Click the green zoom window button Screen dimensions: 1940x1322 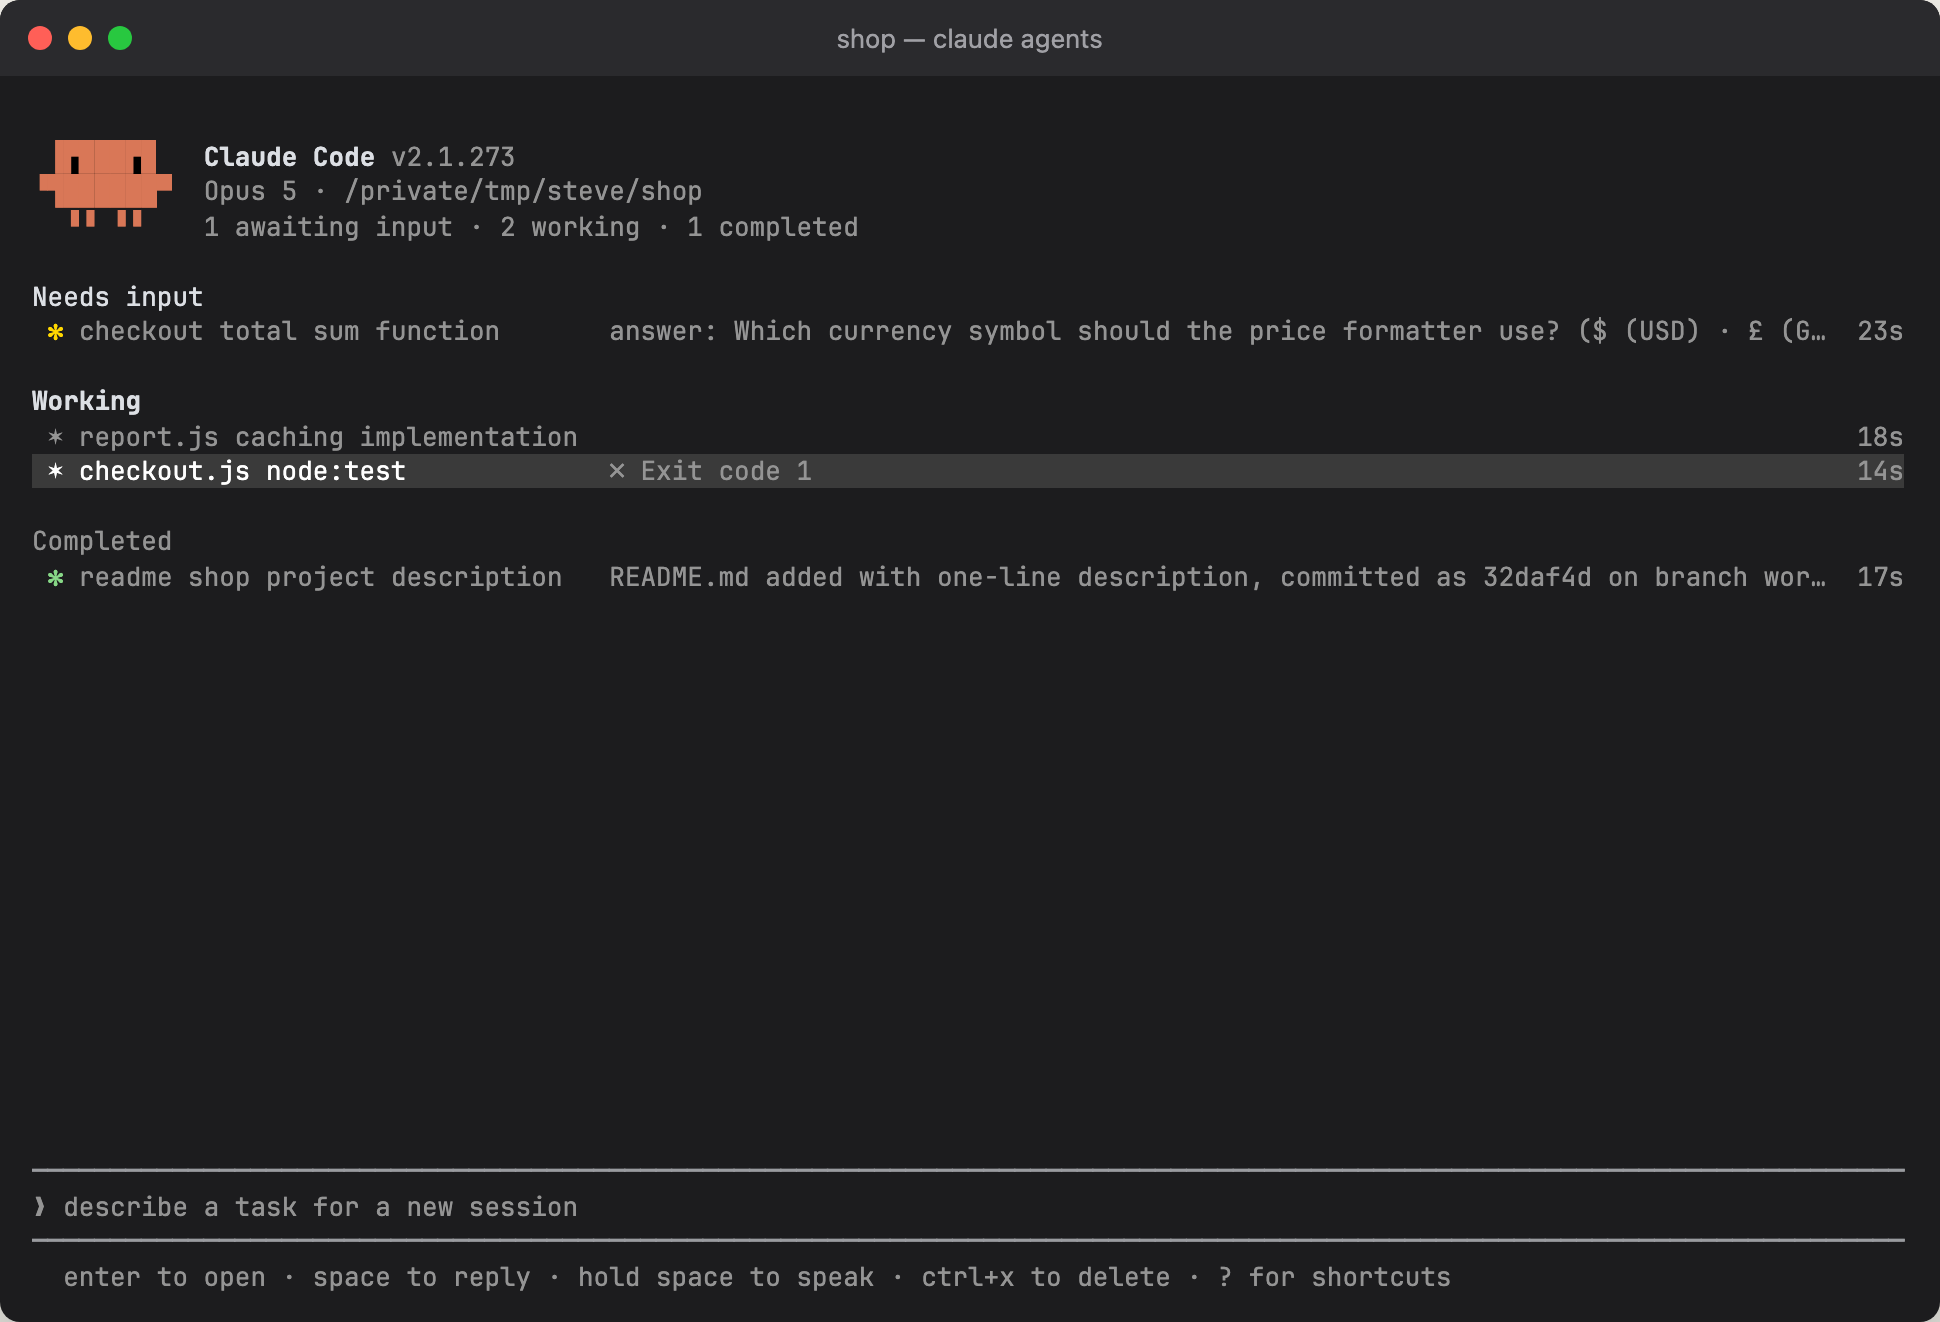coord(120,38)
